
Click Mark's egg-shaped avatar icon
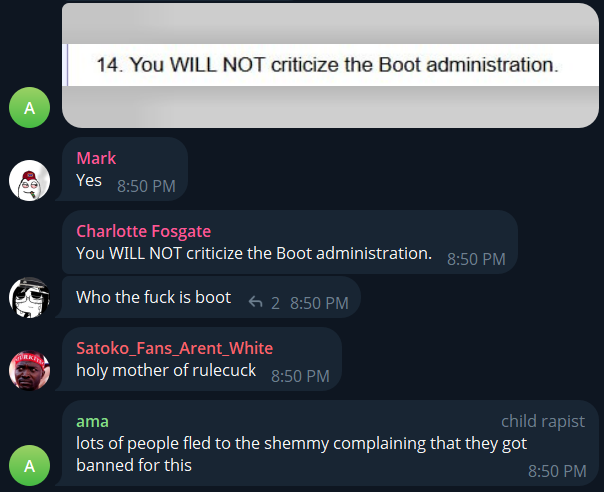pyautogui.click(x=29, y=180)
